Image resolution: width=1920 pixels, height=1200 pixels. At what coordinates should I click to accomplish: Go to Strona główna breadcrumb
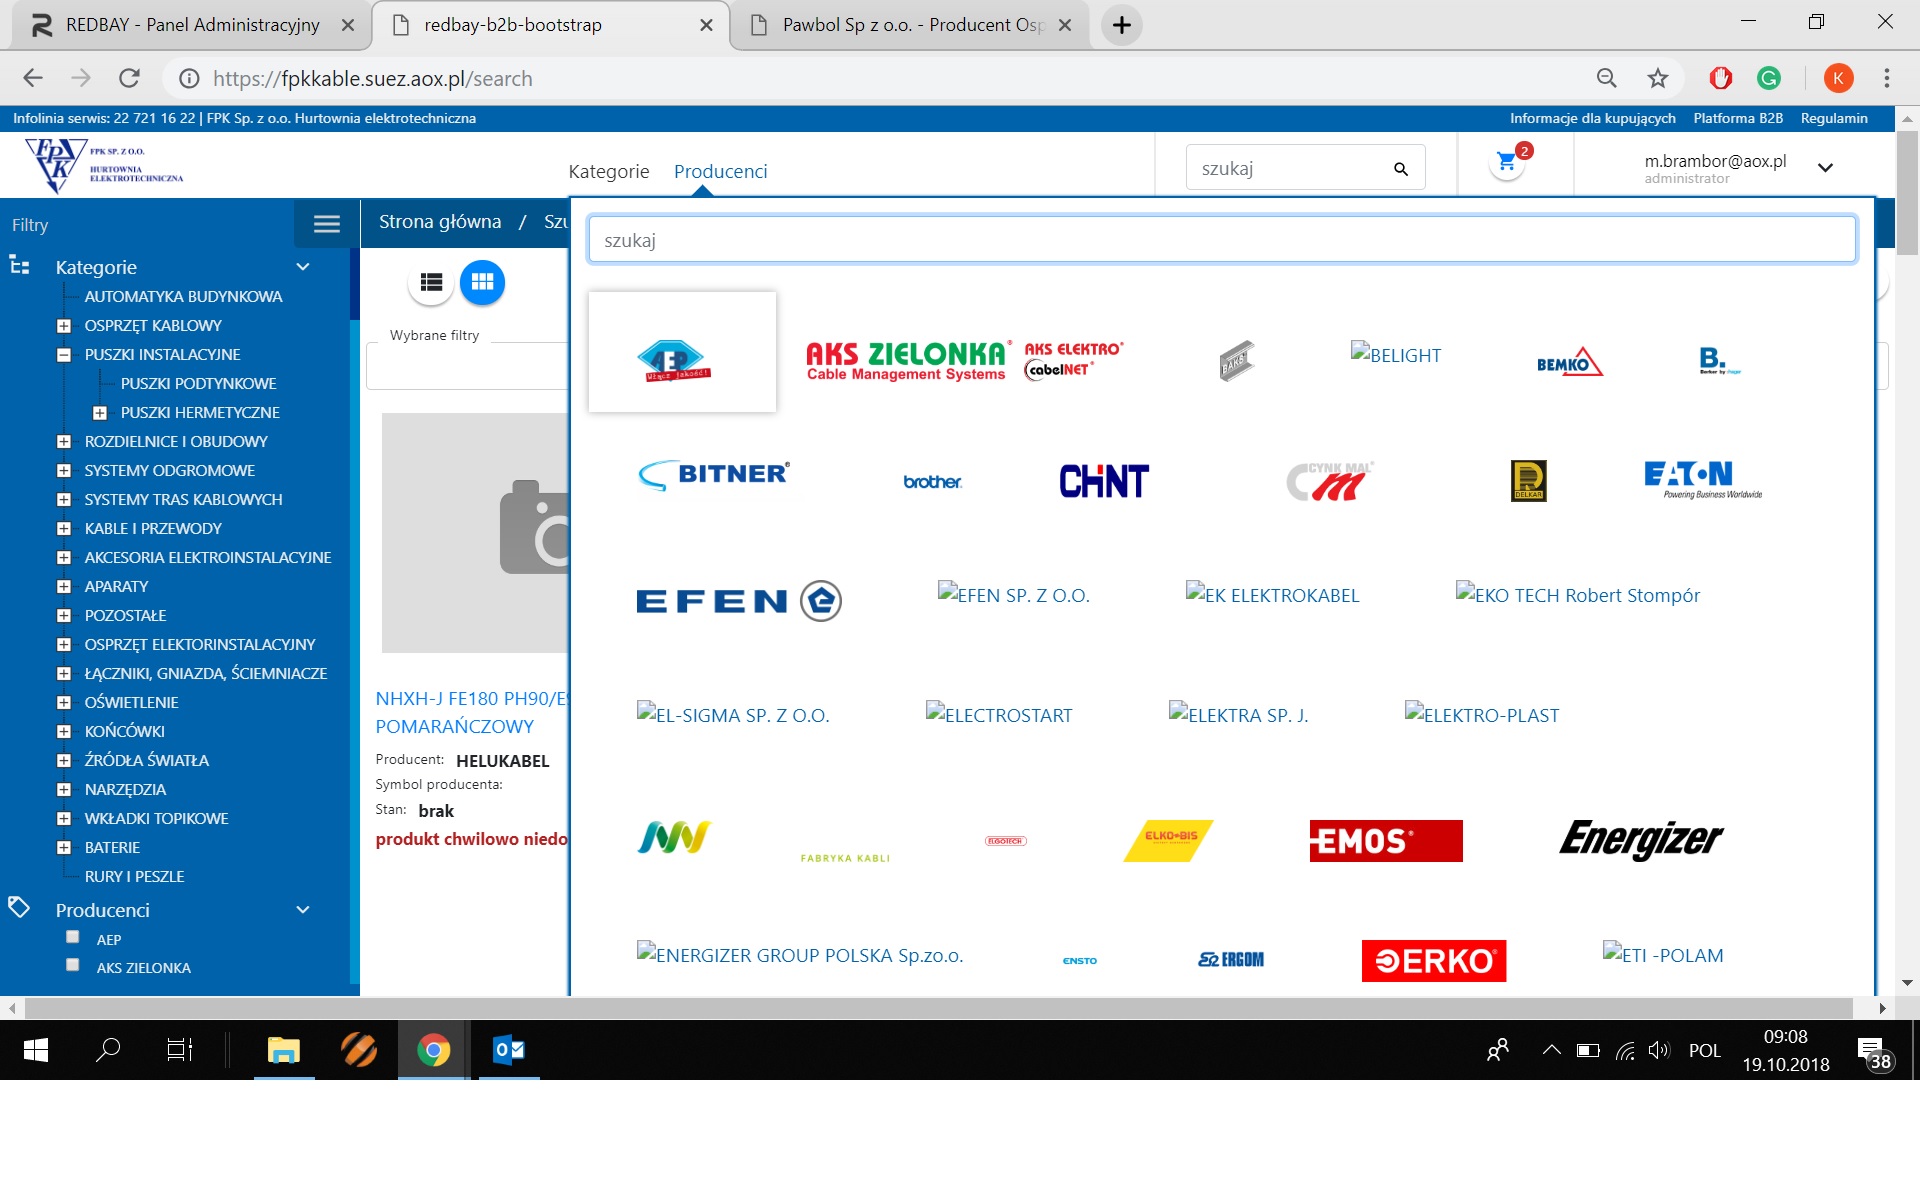(x=440, y=222)
